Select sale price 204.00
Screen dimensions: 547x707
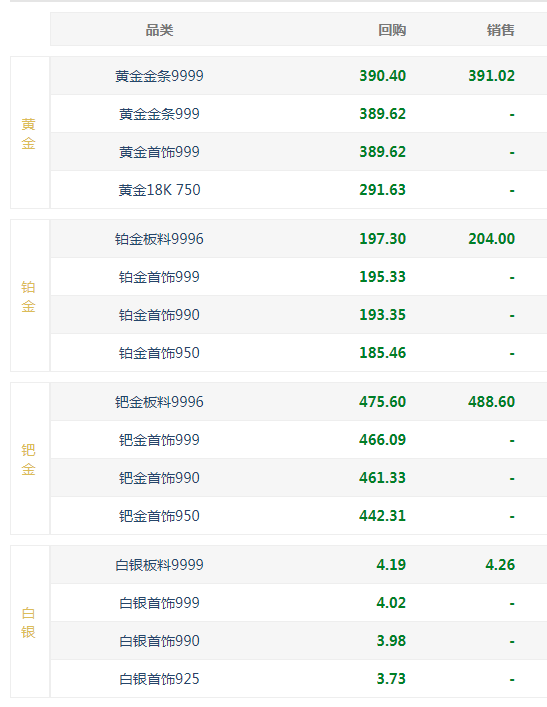[492, 239]
